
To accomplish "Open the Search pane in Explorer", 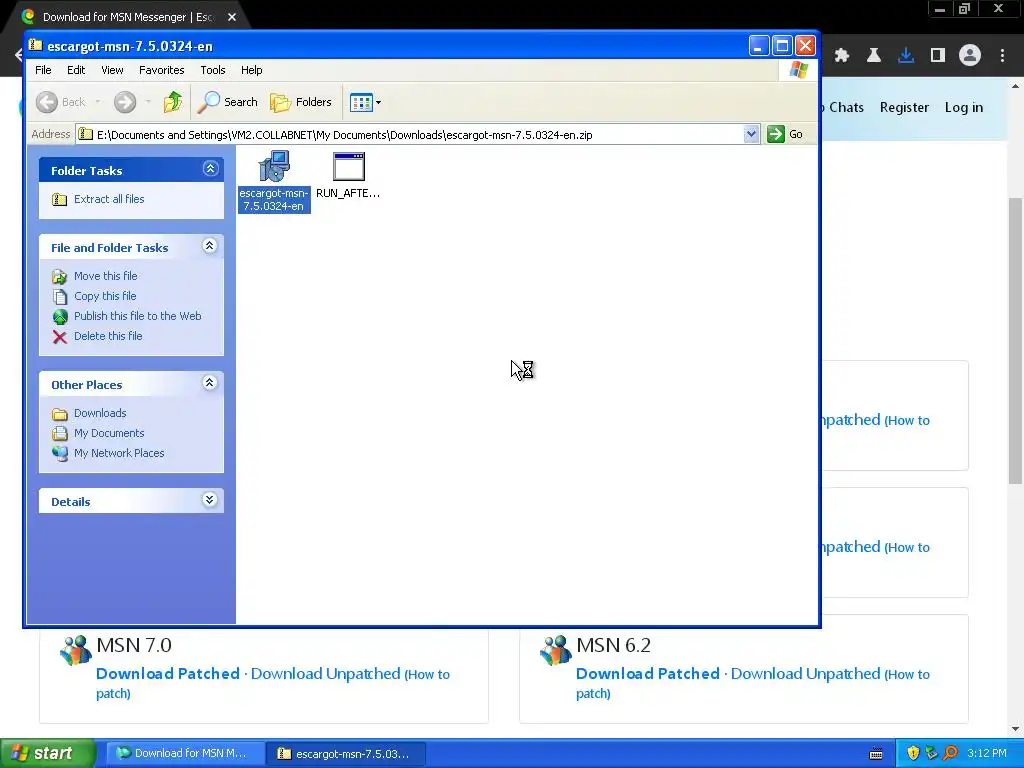I will click(227, 102).
